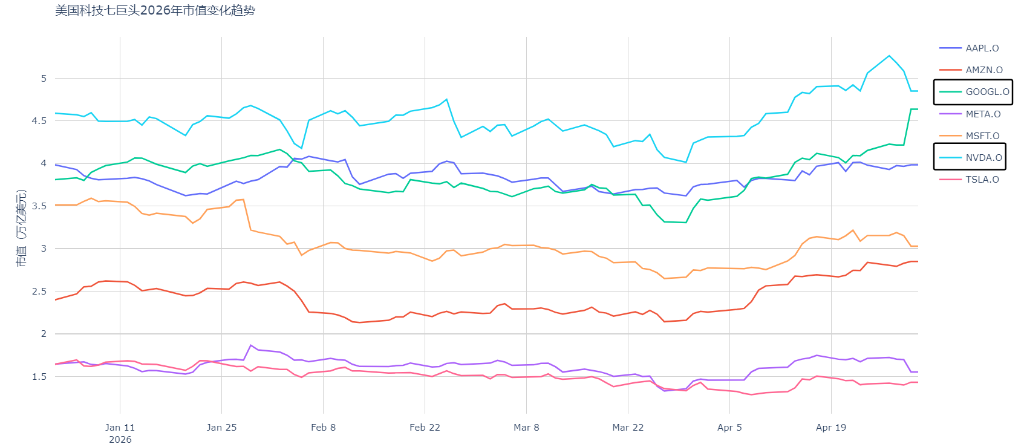Hide the MSFT.O series from legend
The height and width of the screenshot is (445, 1024).
(x=982, y=136)
